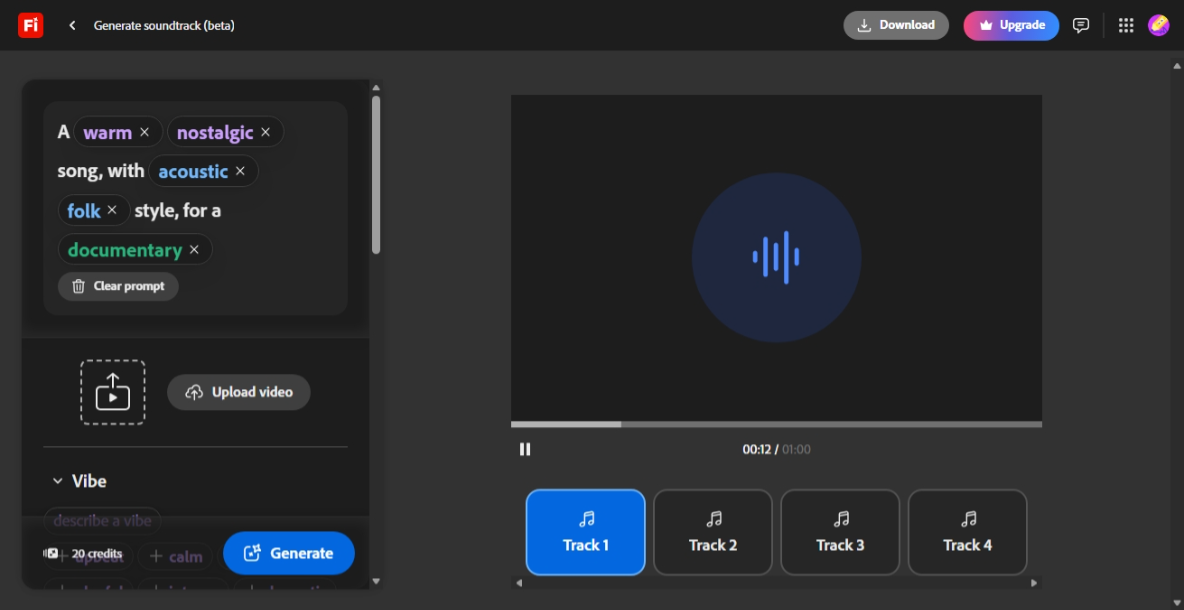This screenshot has width=1184, height=610.
Task: Switch to Track 4
Action: click(x=967, y=532)
